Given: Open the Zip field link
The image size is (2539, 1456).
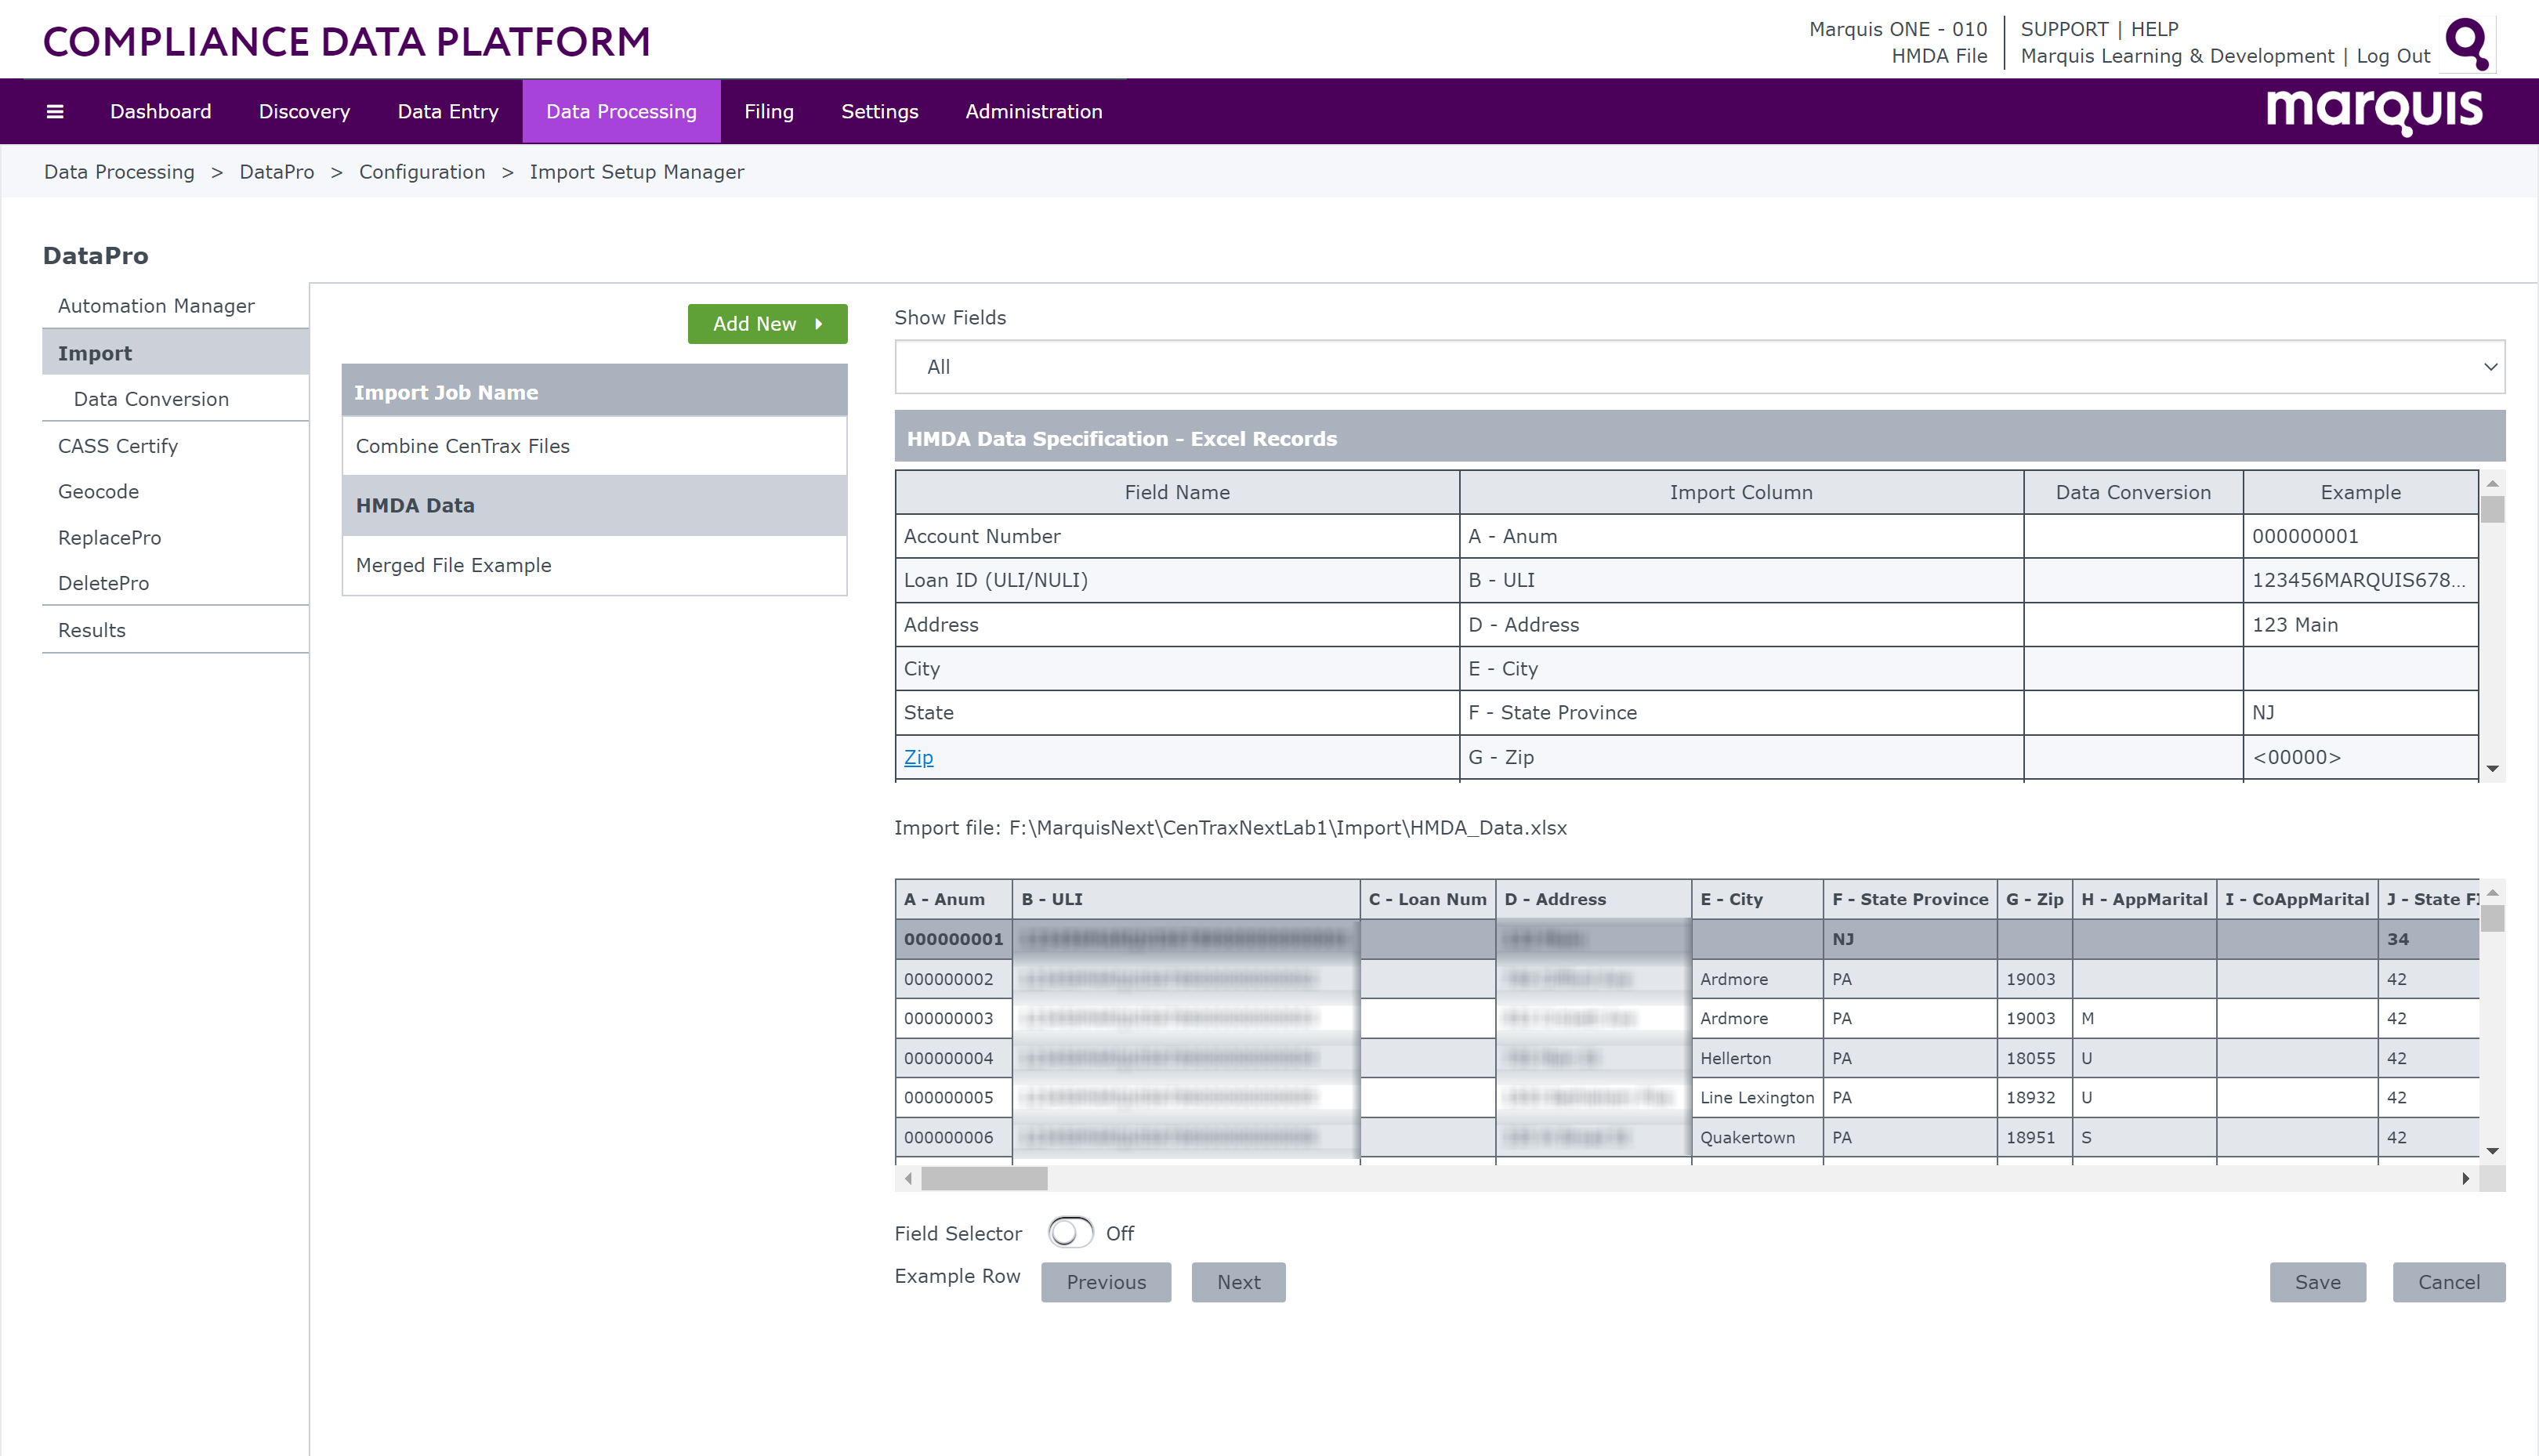Looking at the screenshot, I should (x=918, y=757).
